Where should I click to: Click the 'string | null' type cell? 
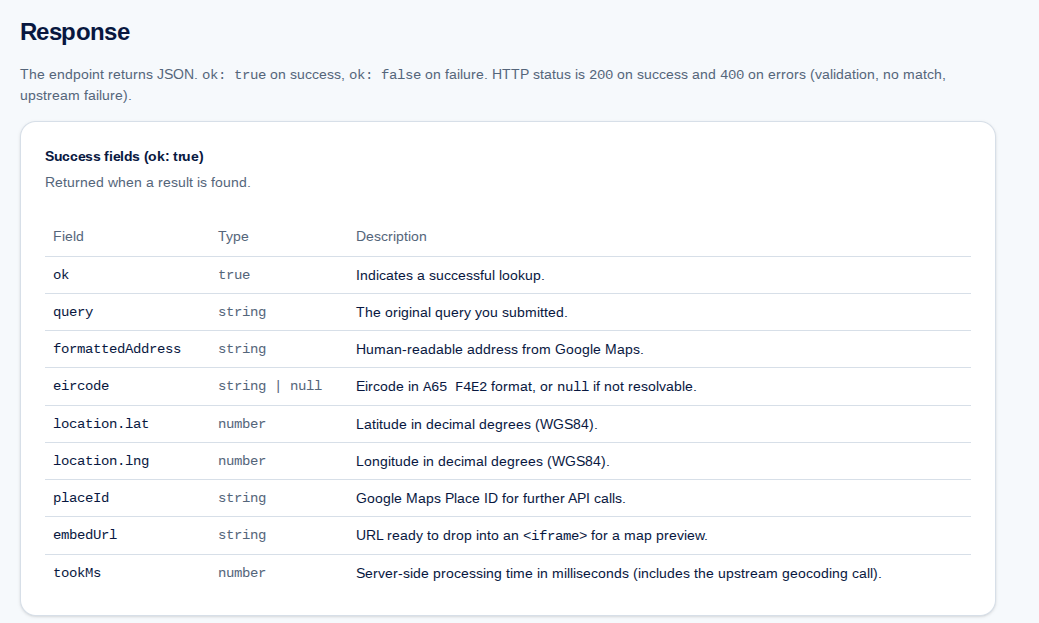[270, 386]
